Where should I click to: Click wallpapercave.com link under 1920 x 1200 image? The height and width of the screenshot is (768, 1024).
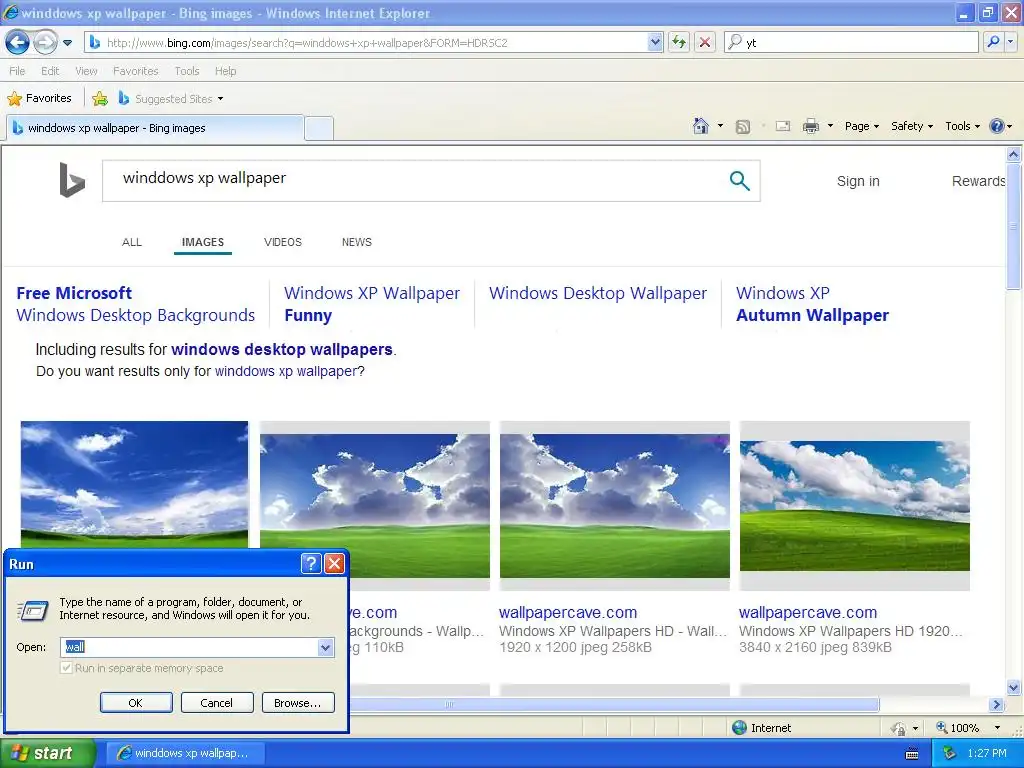click(x=568, y=613)
